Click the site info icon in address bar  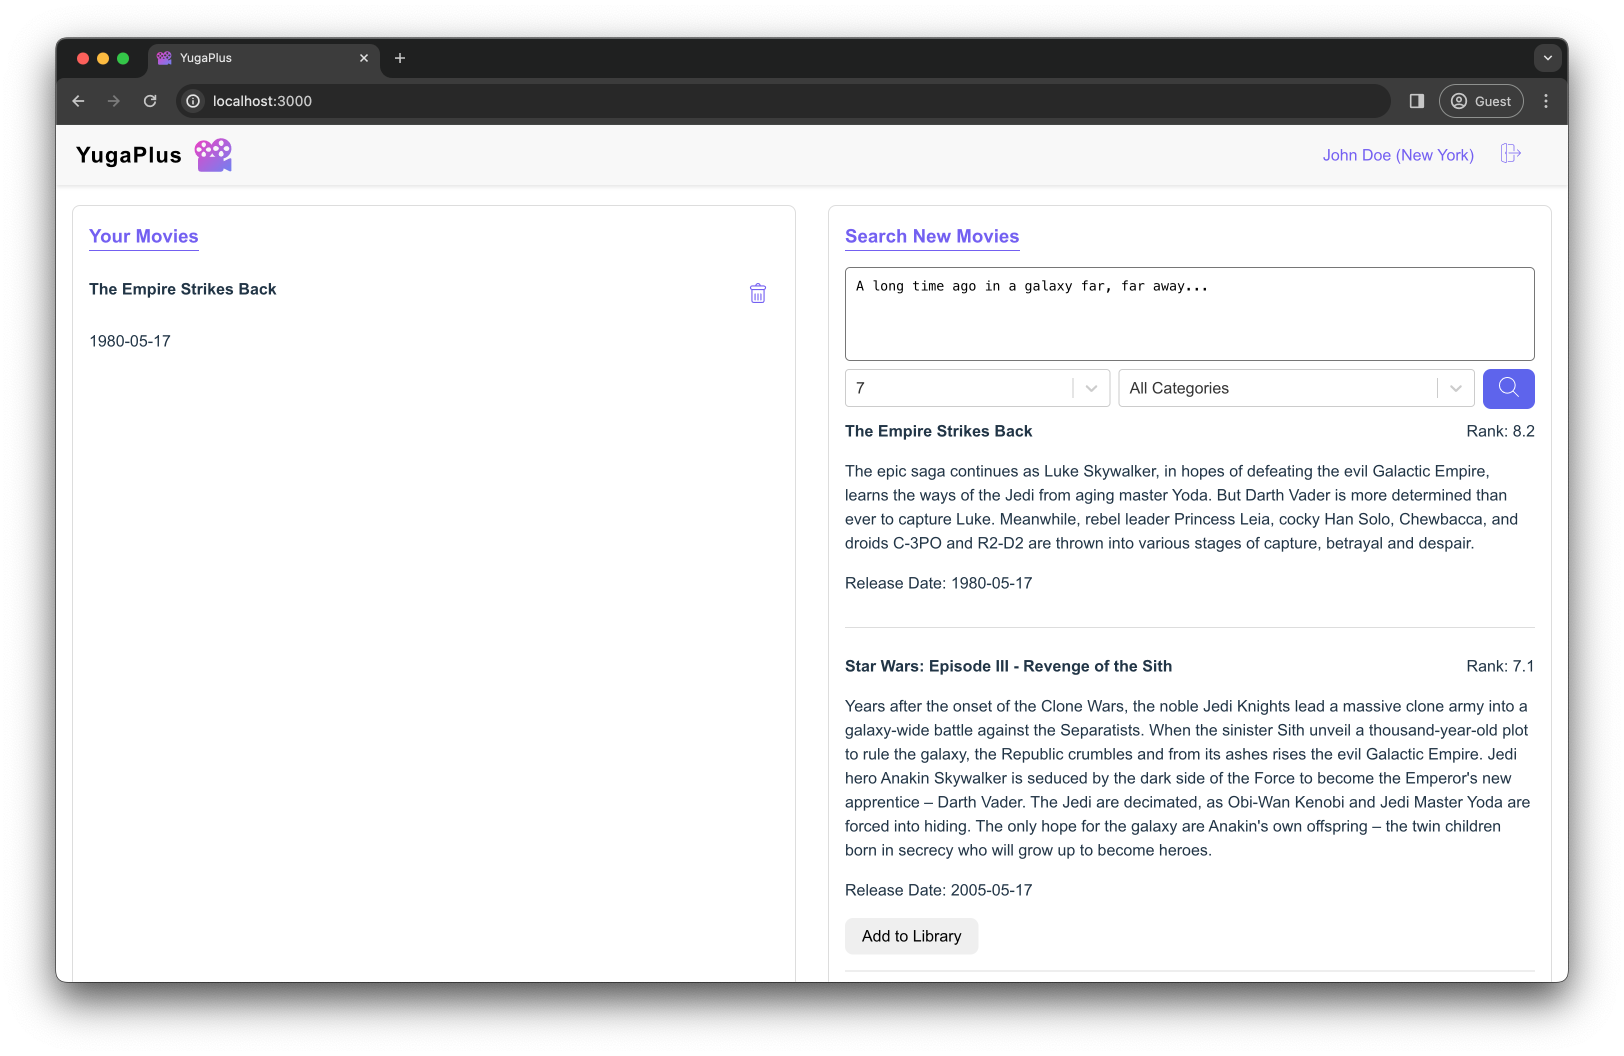pyautogui.click(x=191, y=101)
